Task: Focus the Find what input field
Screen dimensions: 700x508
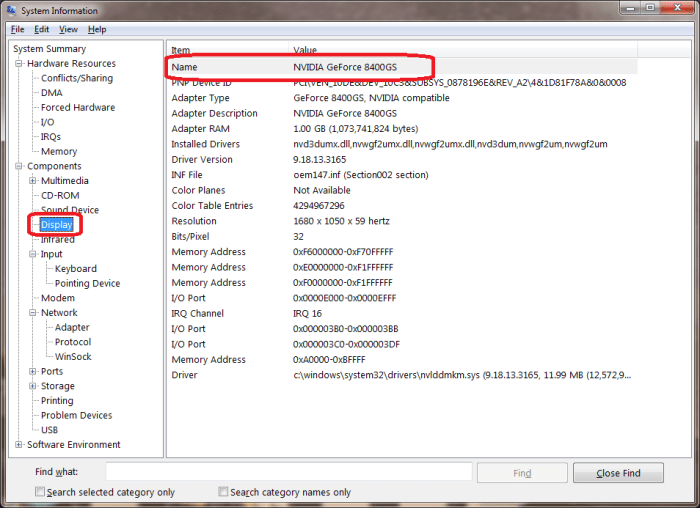Action: (x=289, y=472)
